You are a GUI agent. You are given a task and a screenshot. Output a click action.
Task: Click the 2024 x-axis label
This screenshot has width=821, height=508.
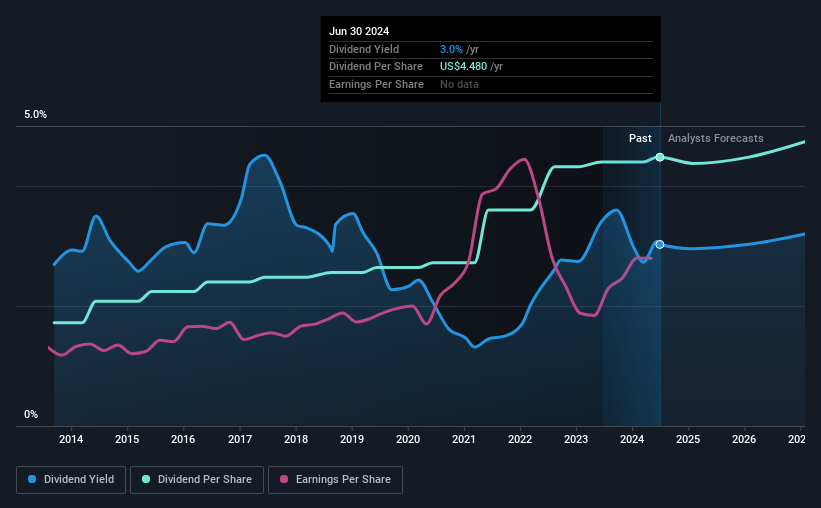[x=632, y=439]
